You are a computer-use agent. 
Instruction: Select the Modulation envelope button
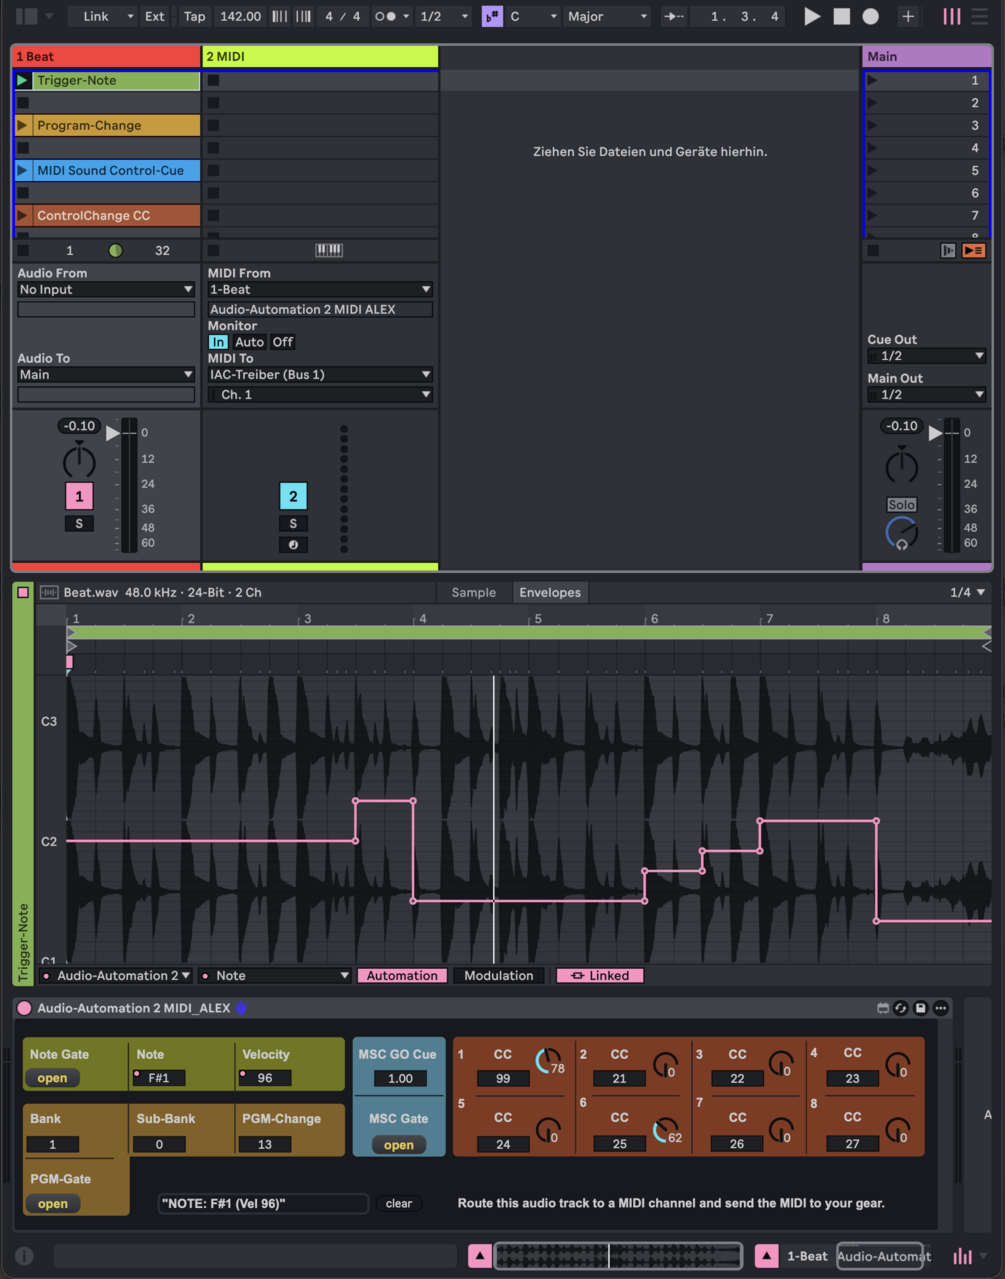point(499,975)
